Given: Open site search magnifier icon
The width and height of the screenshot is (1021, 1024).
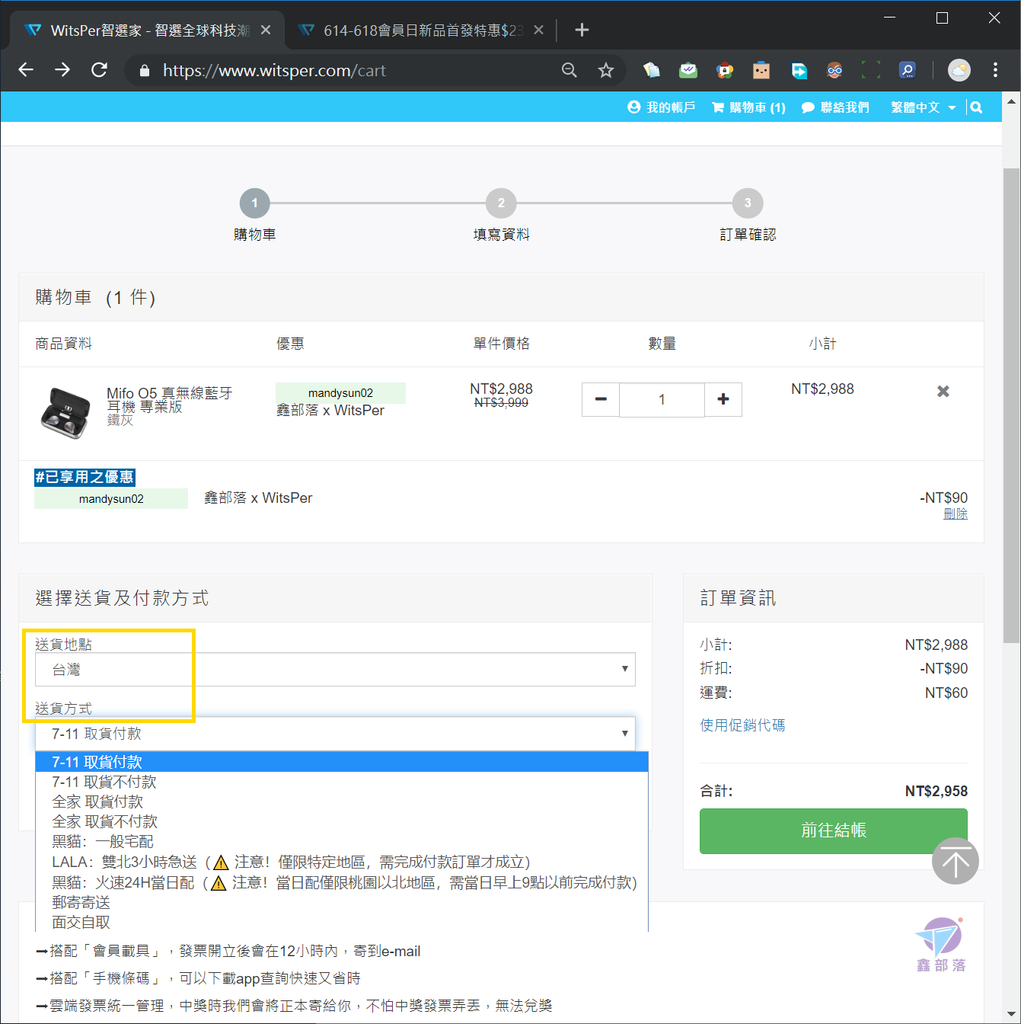Looking at the screenshot, I should click(976, 107).
